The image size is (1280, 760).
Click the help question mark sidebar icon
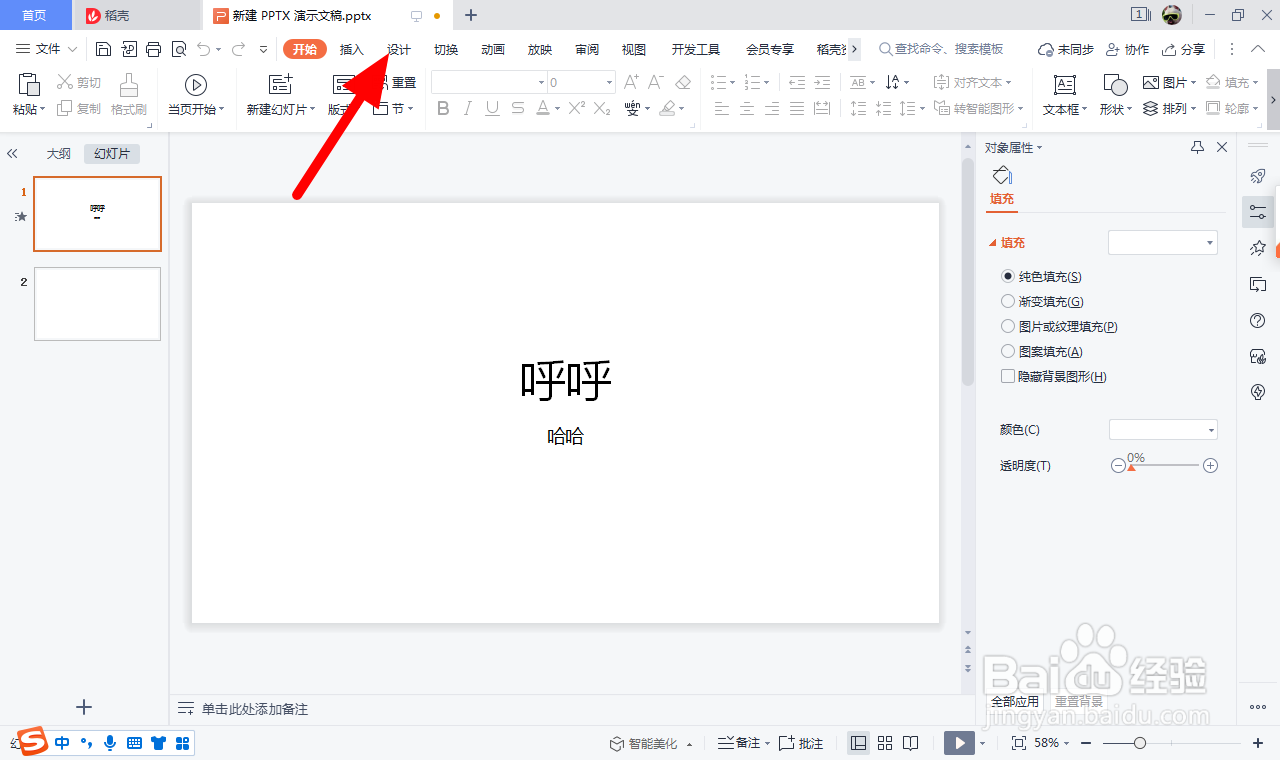click(1258, 320)
